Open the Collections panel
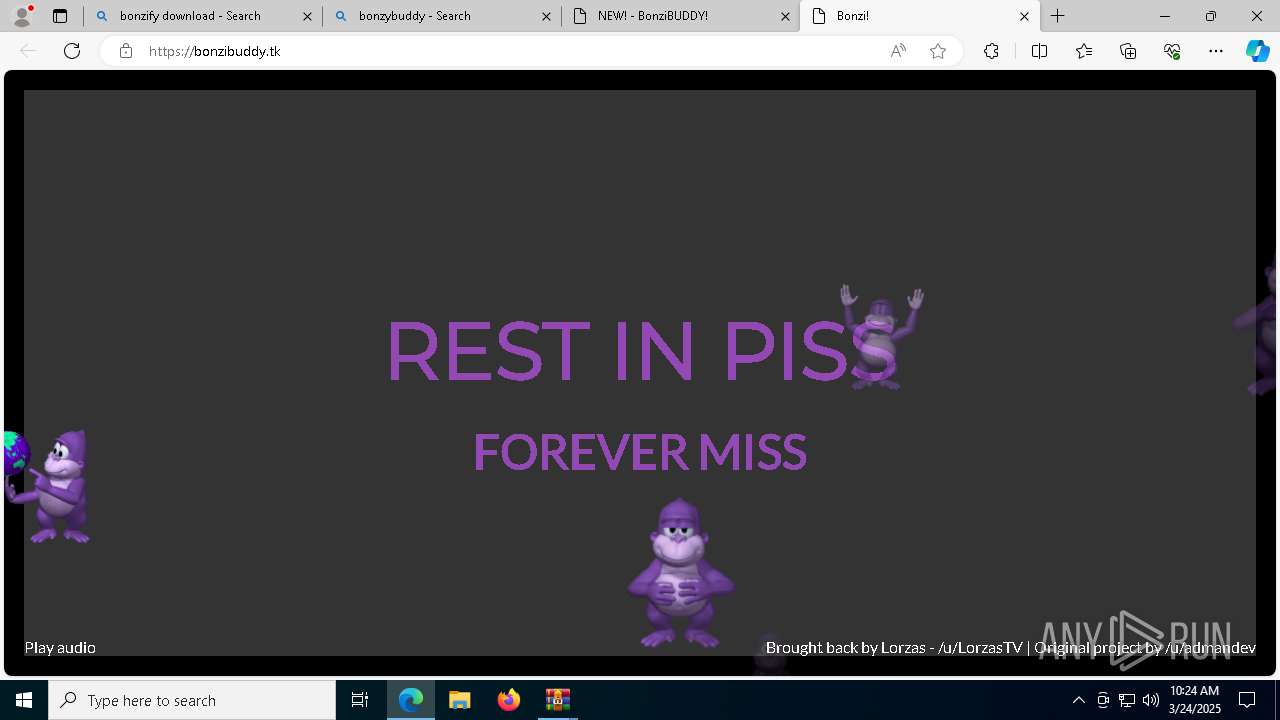Screen dimensions: 1280x720 (x=1128, y=51)
